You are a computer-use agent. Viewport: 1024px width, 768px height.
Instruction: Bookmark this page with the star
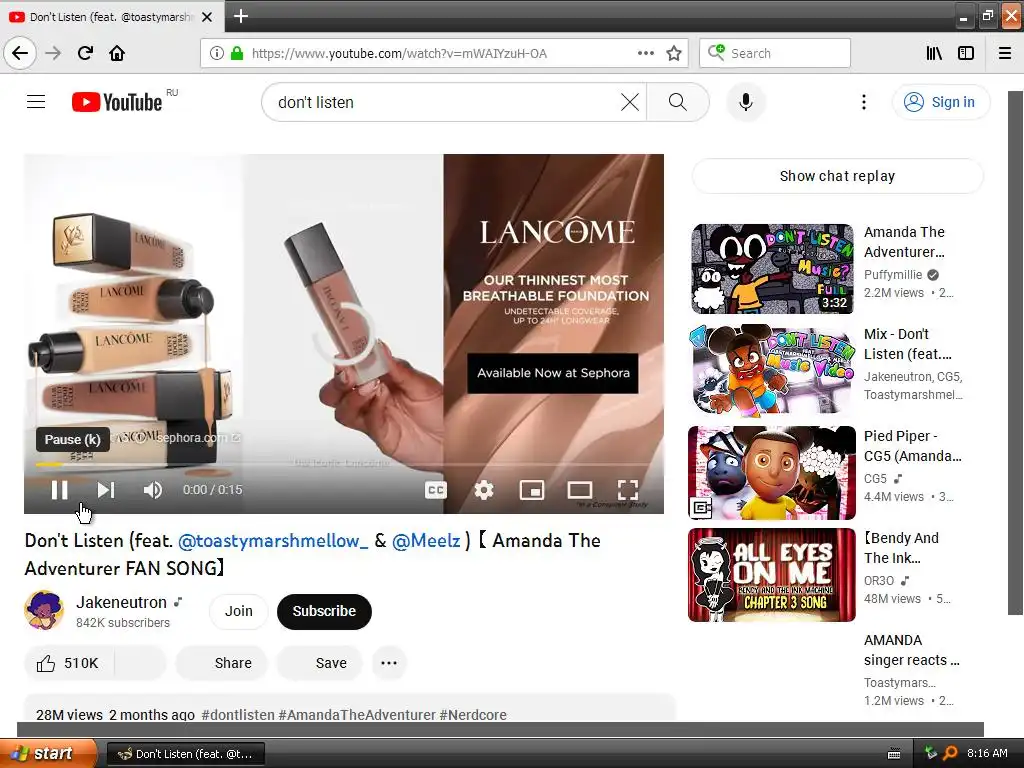coord(674,53)
